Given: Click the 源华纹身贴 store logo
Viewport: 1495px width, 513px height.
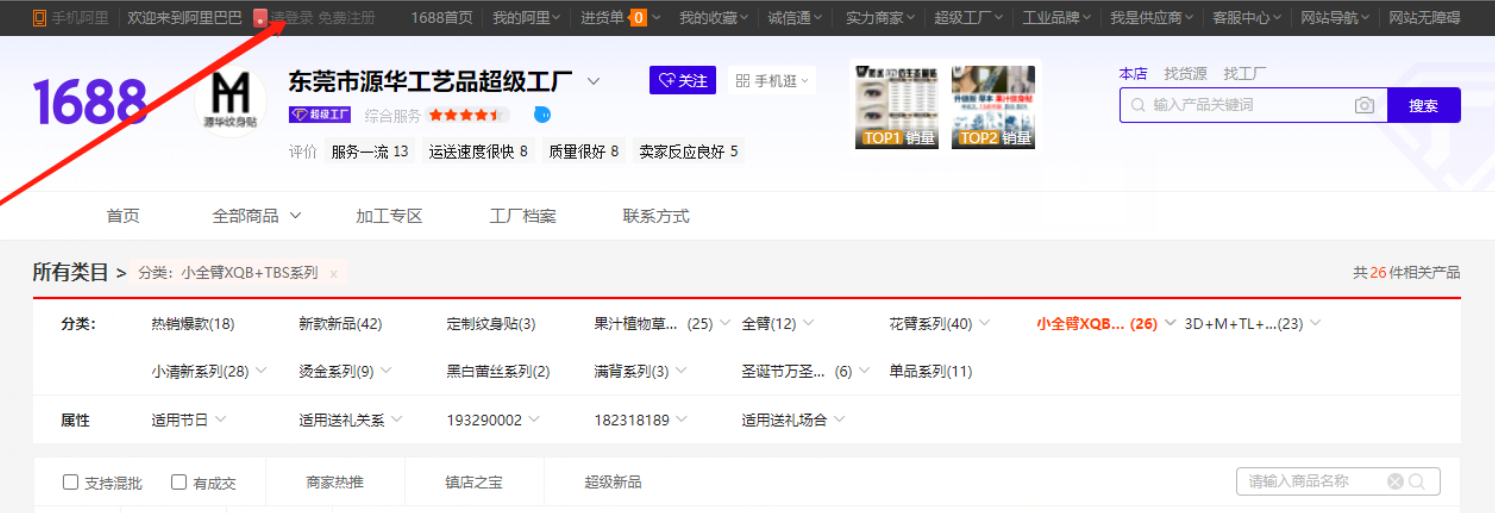Looking at the screenshot, I should point(230,104).
